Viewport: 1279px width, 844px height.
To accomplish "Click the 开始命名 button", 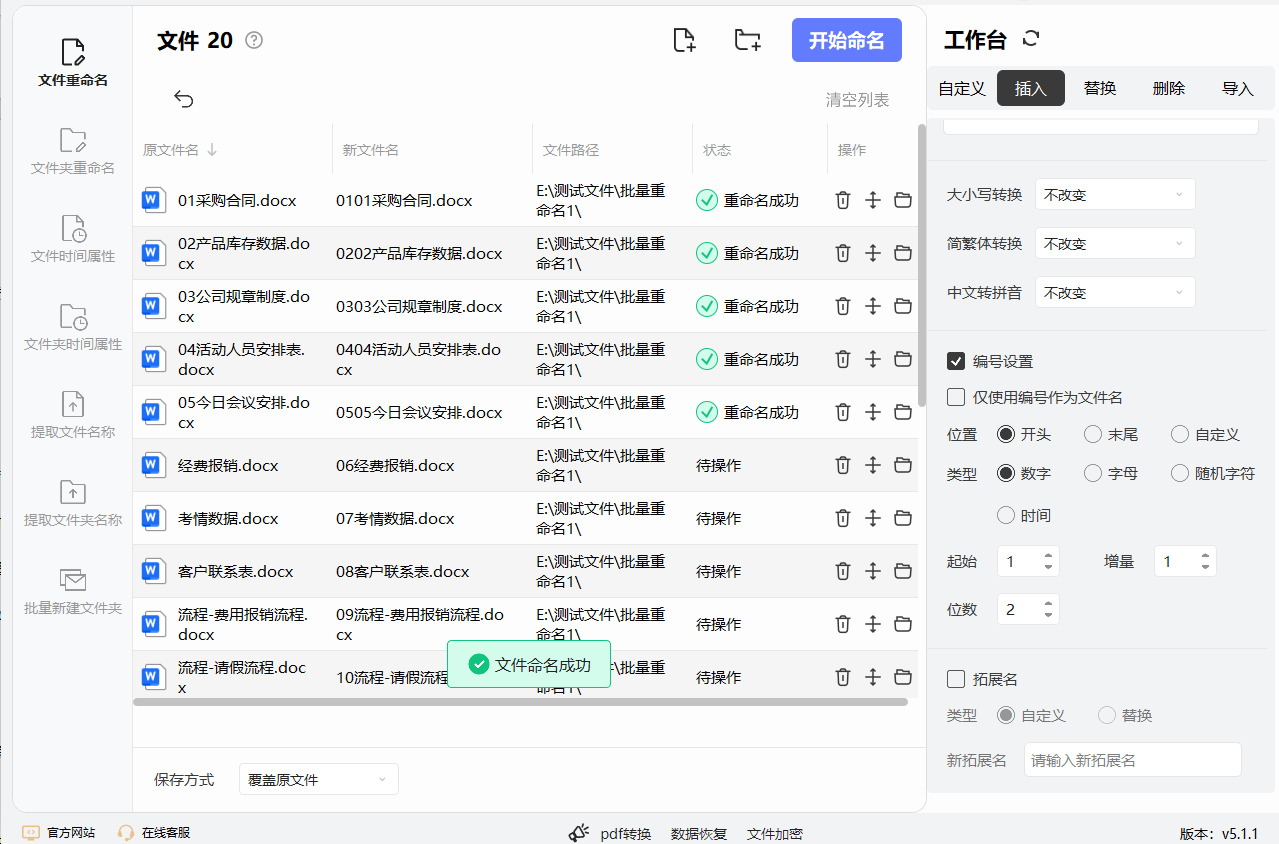I will (x=846, y=40).
